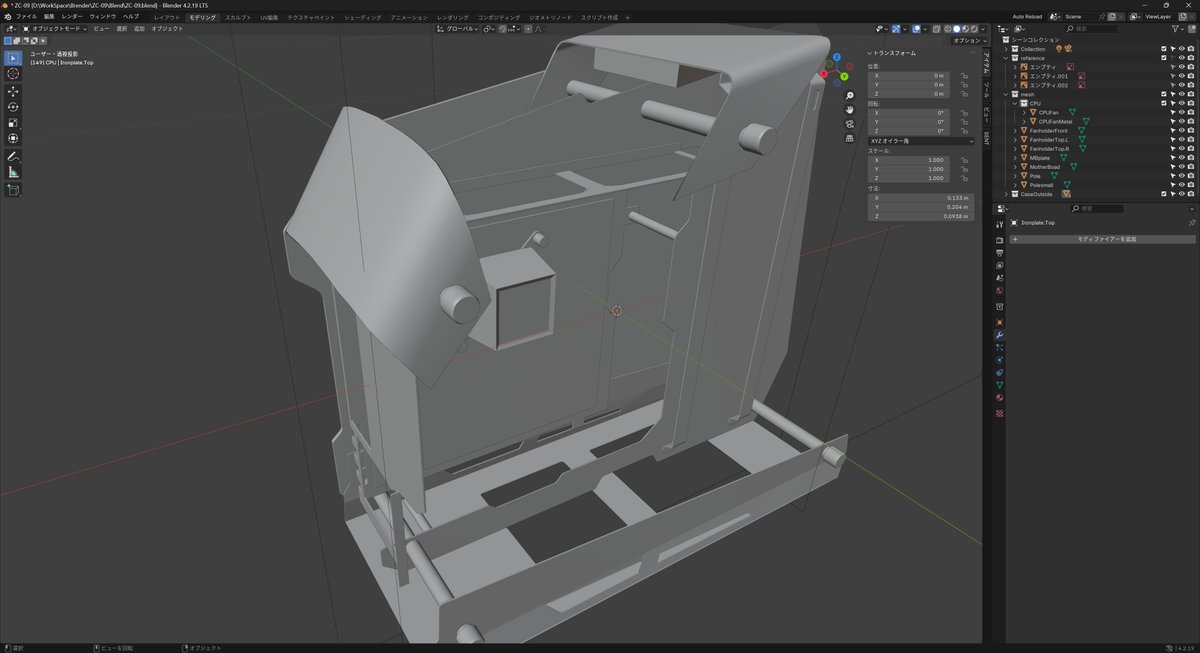Switch to solid viewport shading
Screen dimensions: 1200x653
point(956,29)
